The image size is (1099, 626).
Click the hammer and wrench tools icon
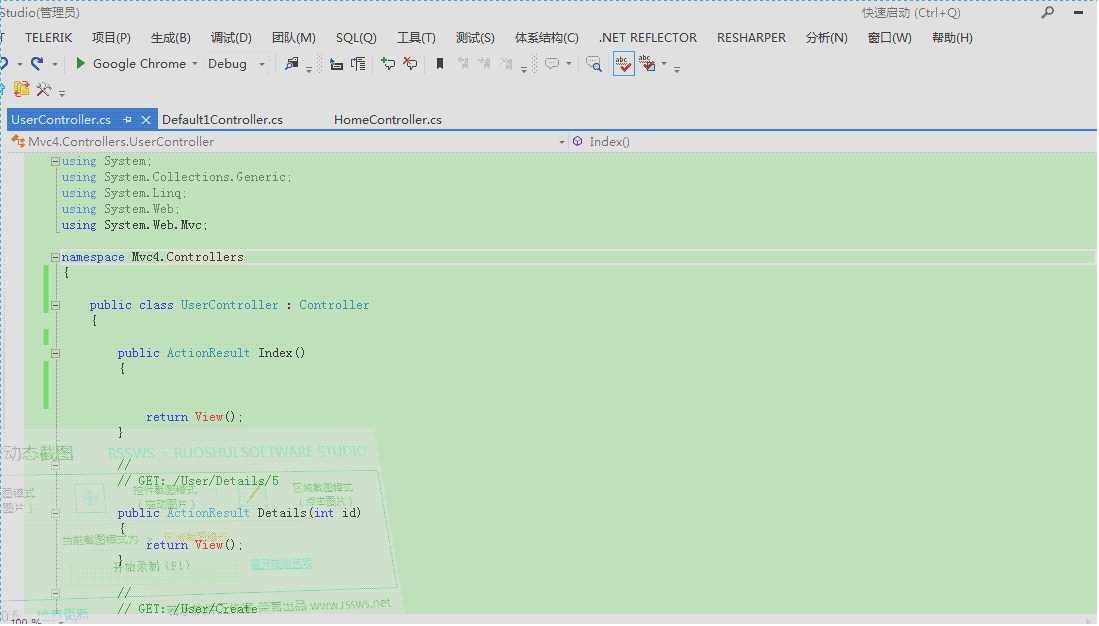point(43,89)
